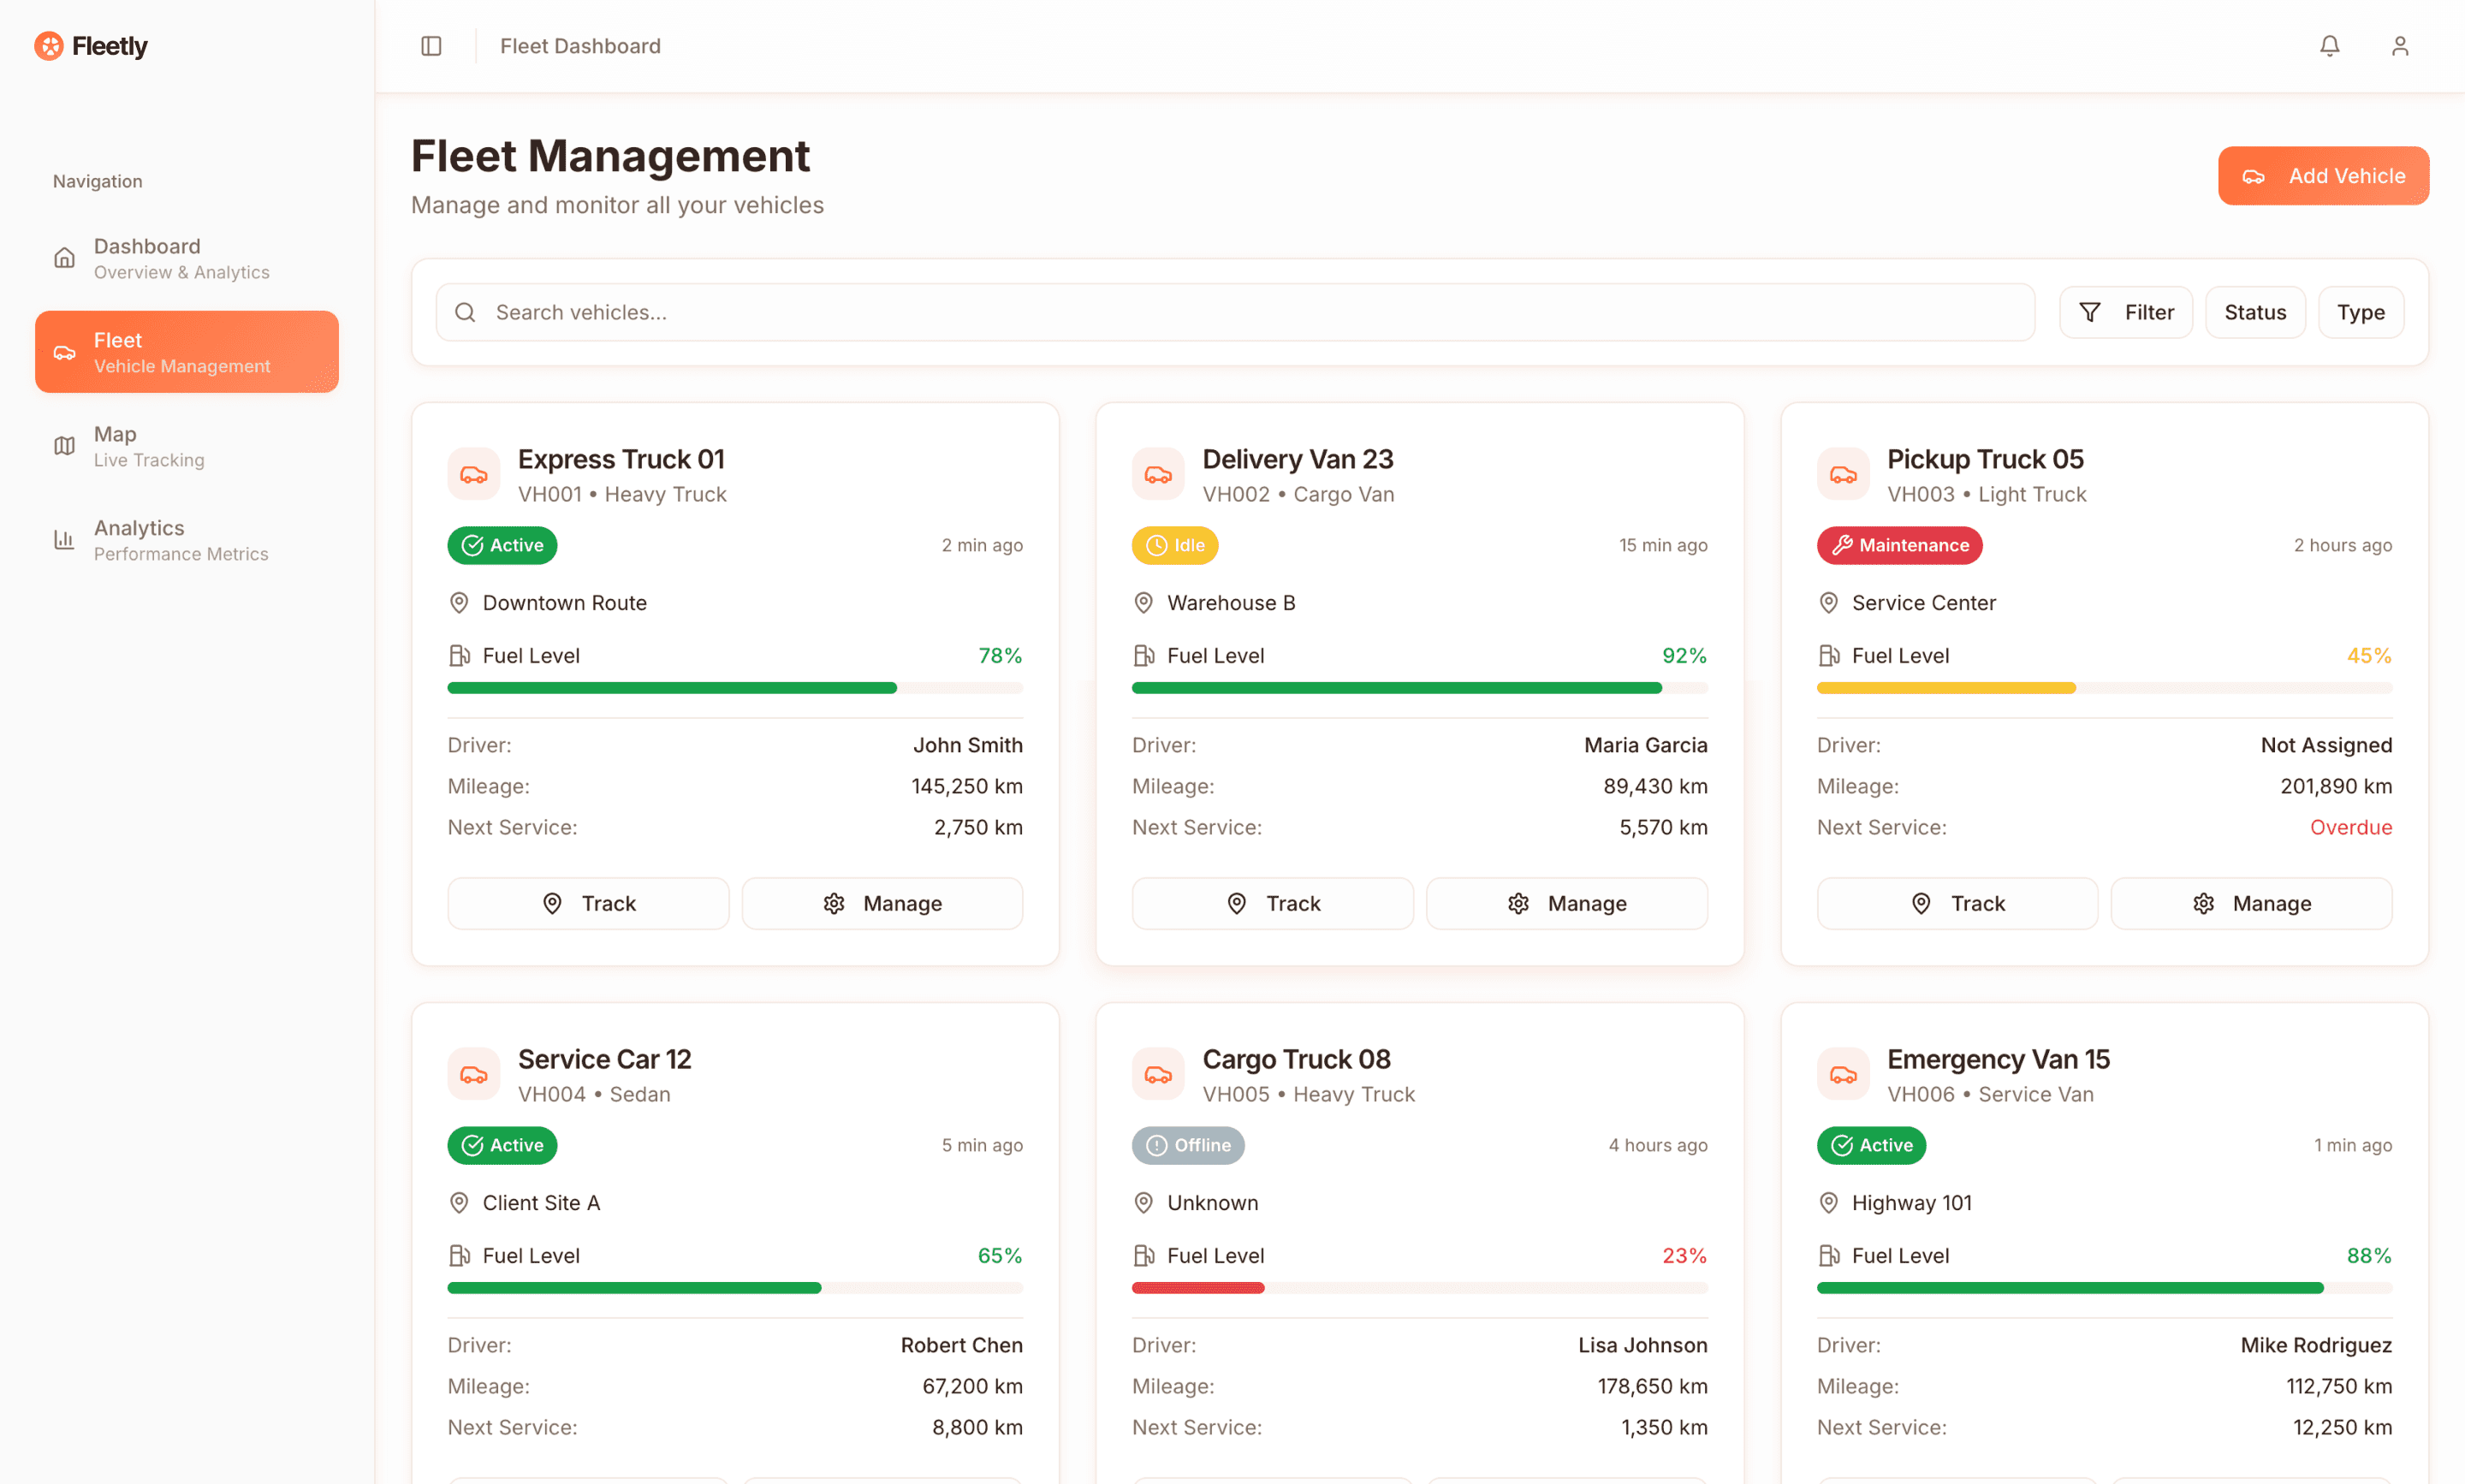The width and height of the screenshot is (2465, 1484).
Task: Open the Type filter dropdown
Action: click(x=2360, y=312)
